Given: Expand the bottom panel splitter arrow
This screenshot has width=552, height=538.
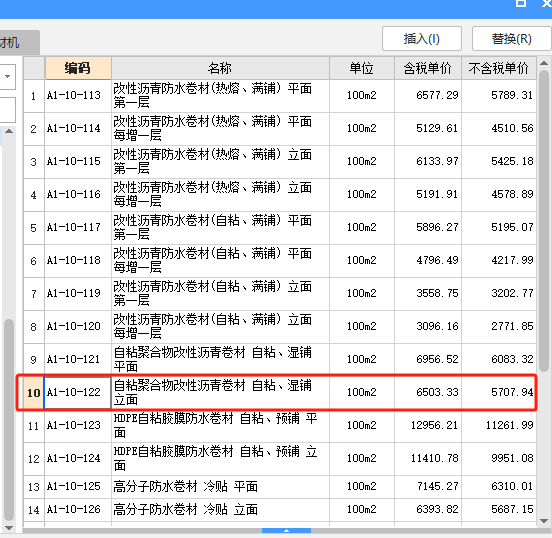Looking at the screenshot, I should pos(286,530).
